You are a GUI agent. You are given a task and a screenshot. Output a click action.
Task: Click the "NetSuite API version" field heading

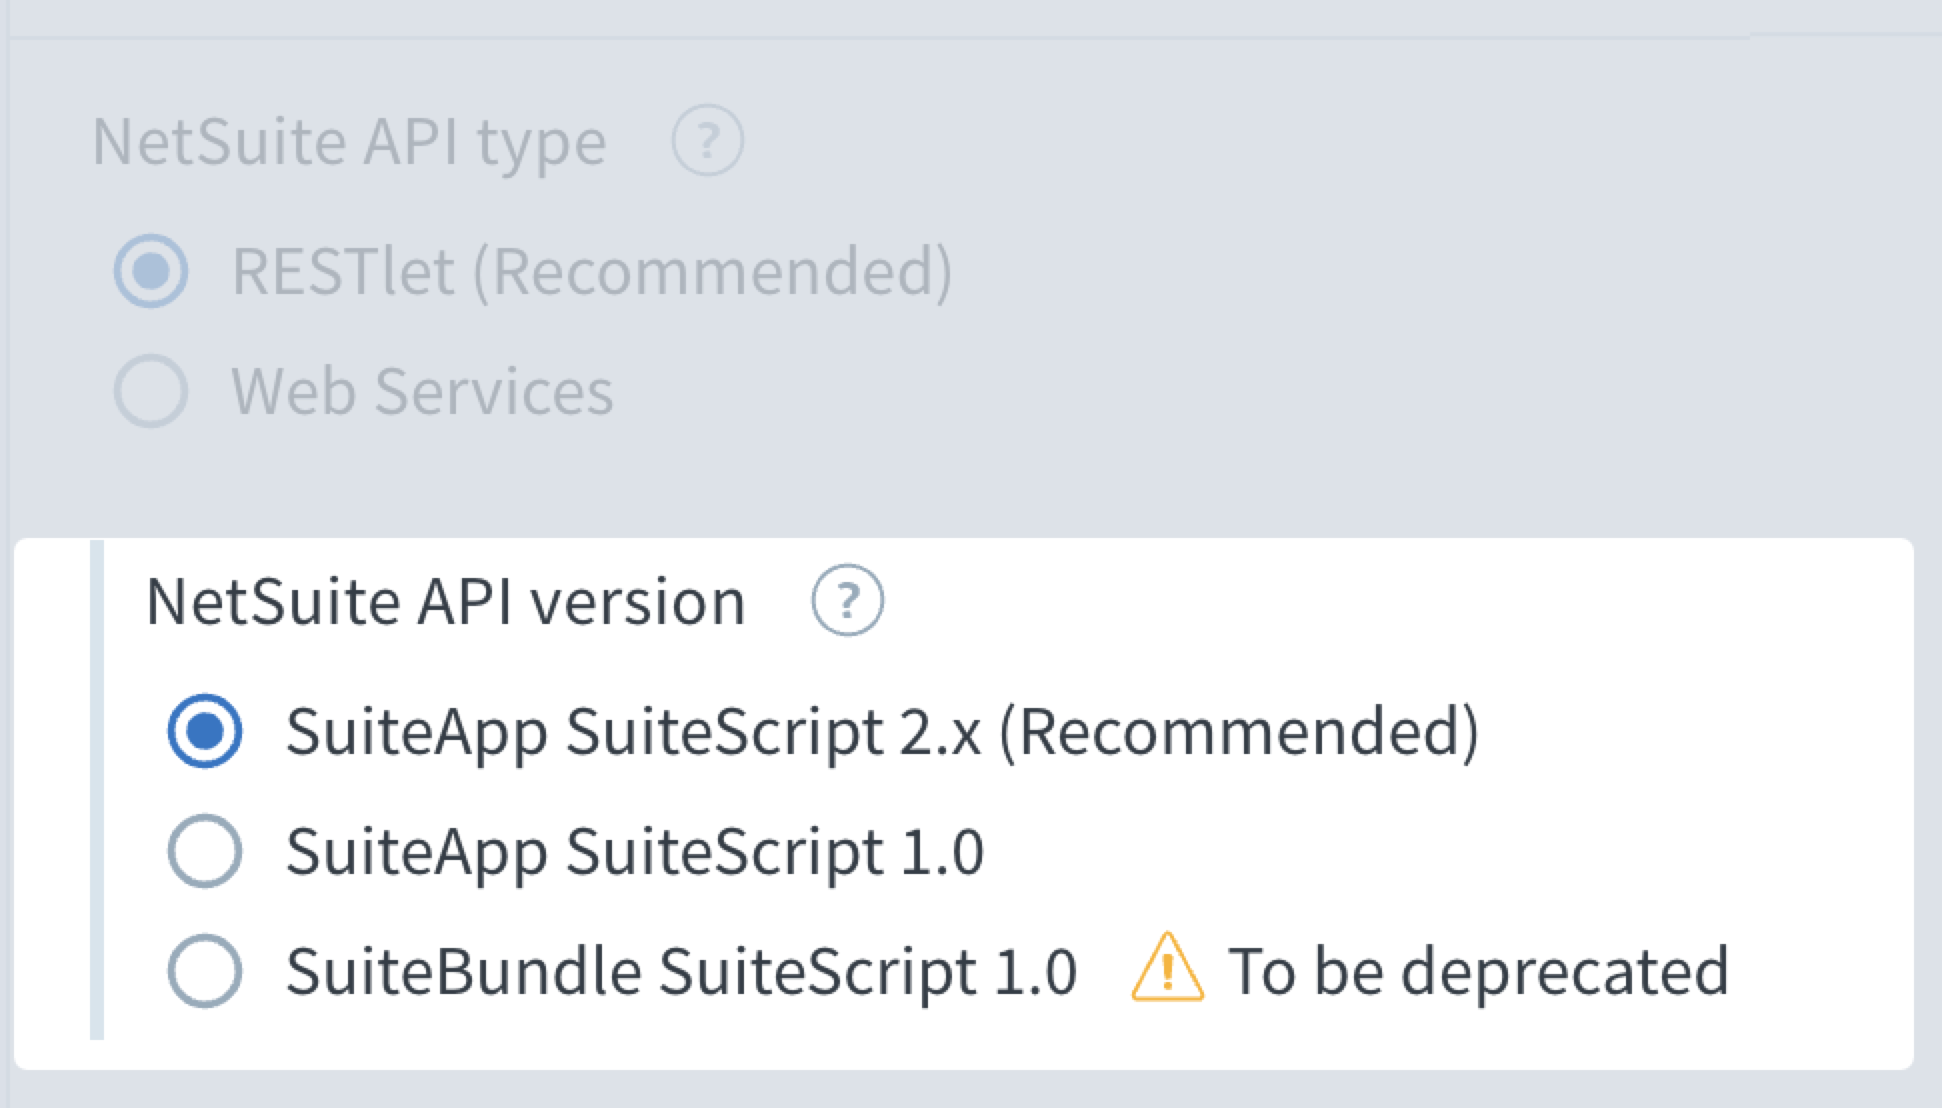point(446,601)
